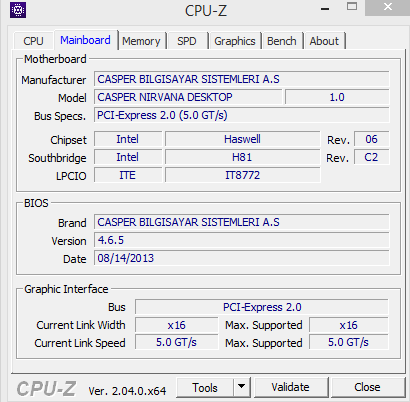This screenshot has width=410, height=402.
Task: Click the BIOS date 08/14/2013
Action: coord(242,258)
